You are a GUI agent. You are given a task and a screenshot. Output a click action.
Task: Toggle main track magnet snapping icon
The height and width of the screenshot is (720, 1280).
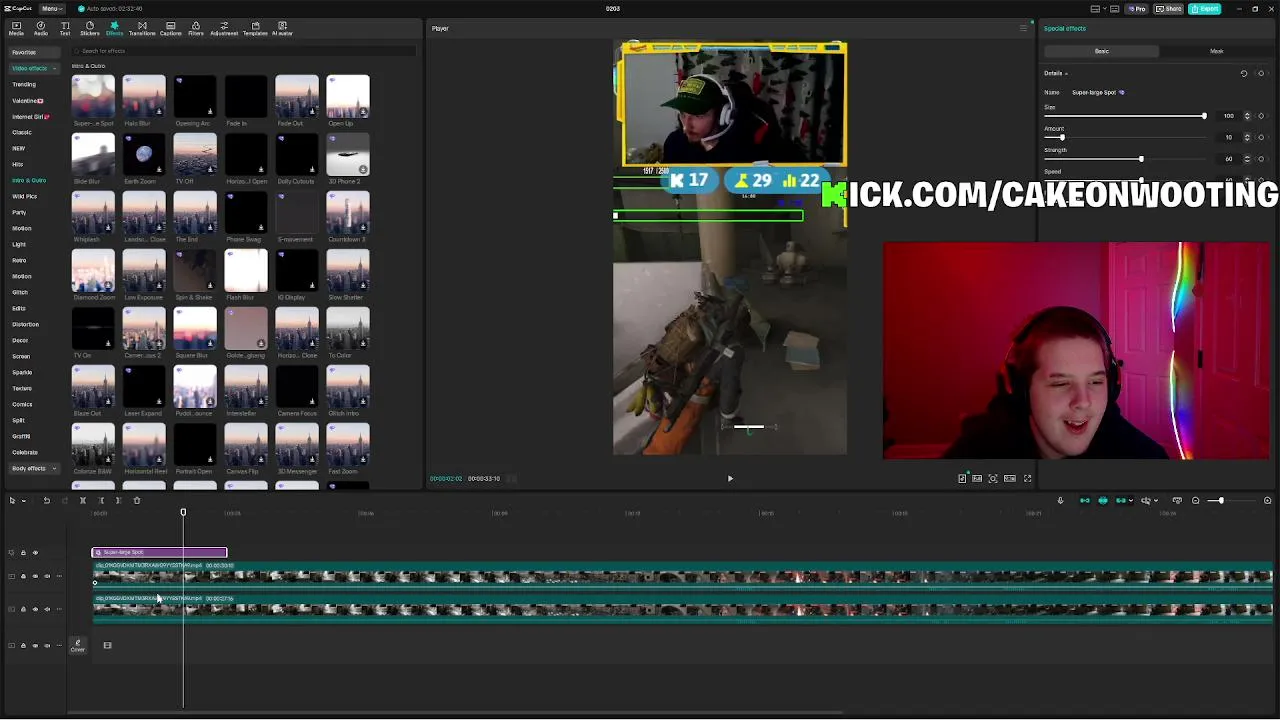[1085, 500]
